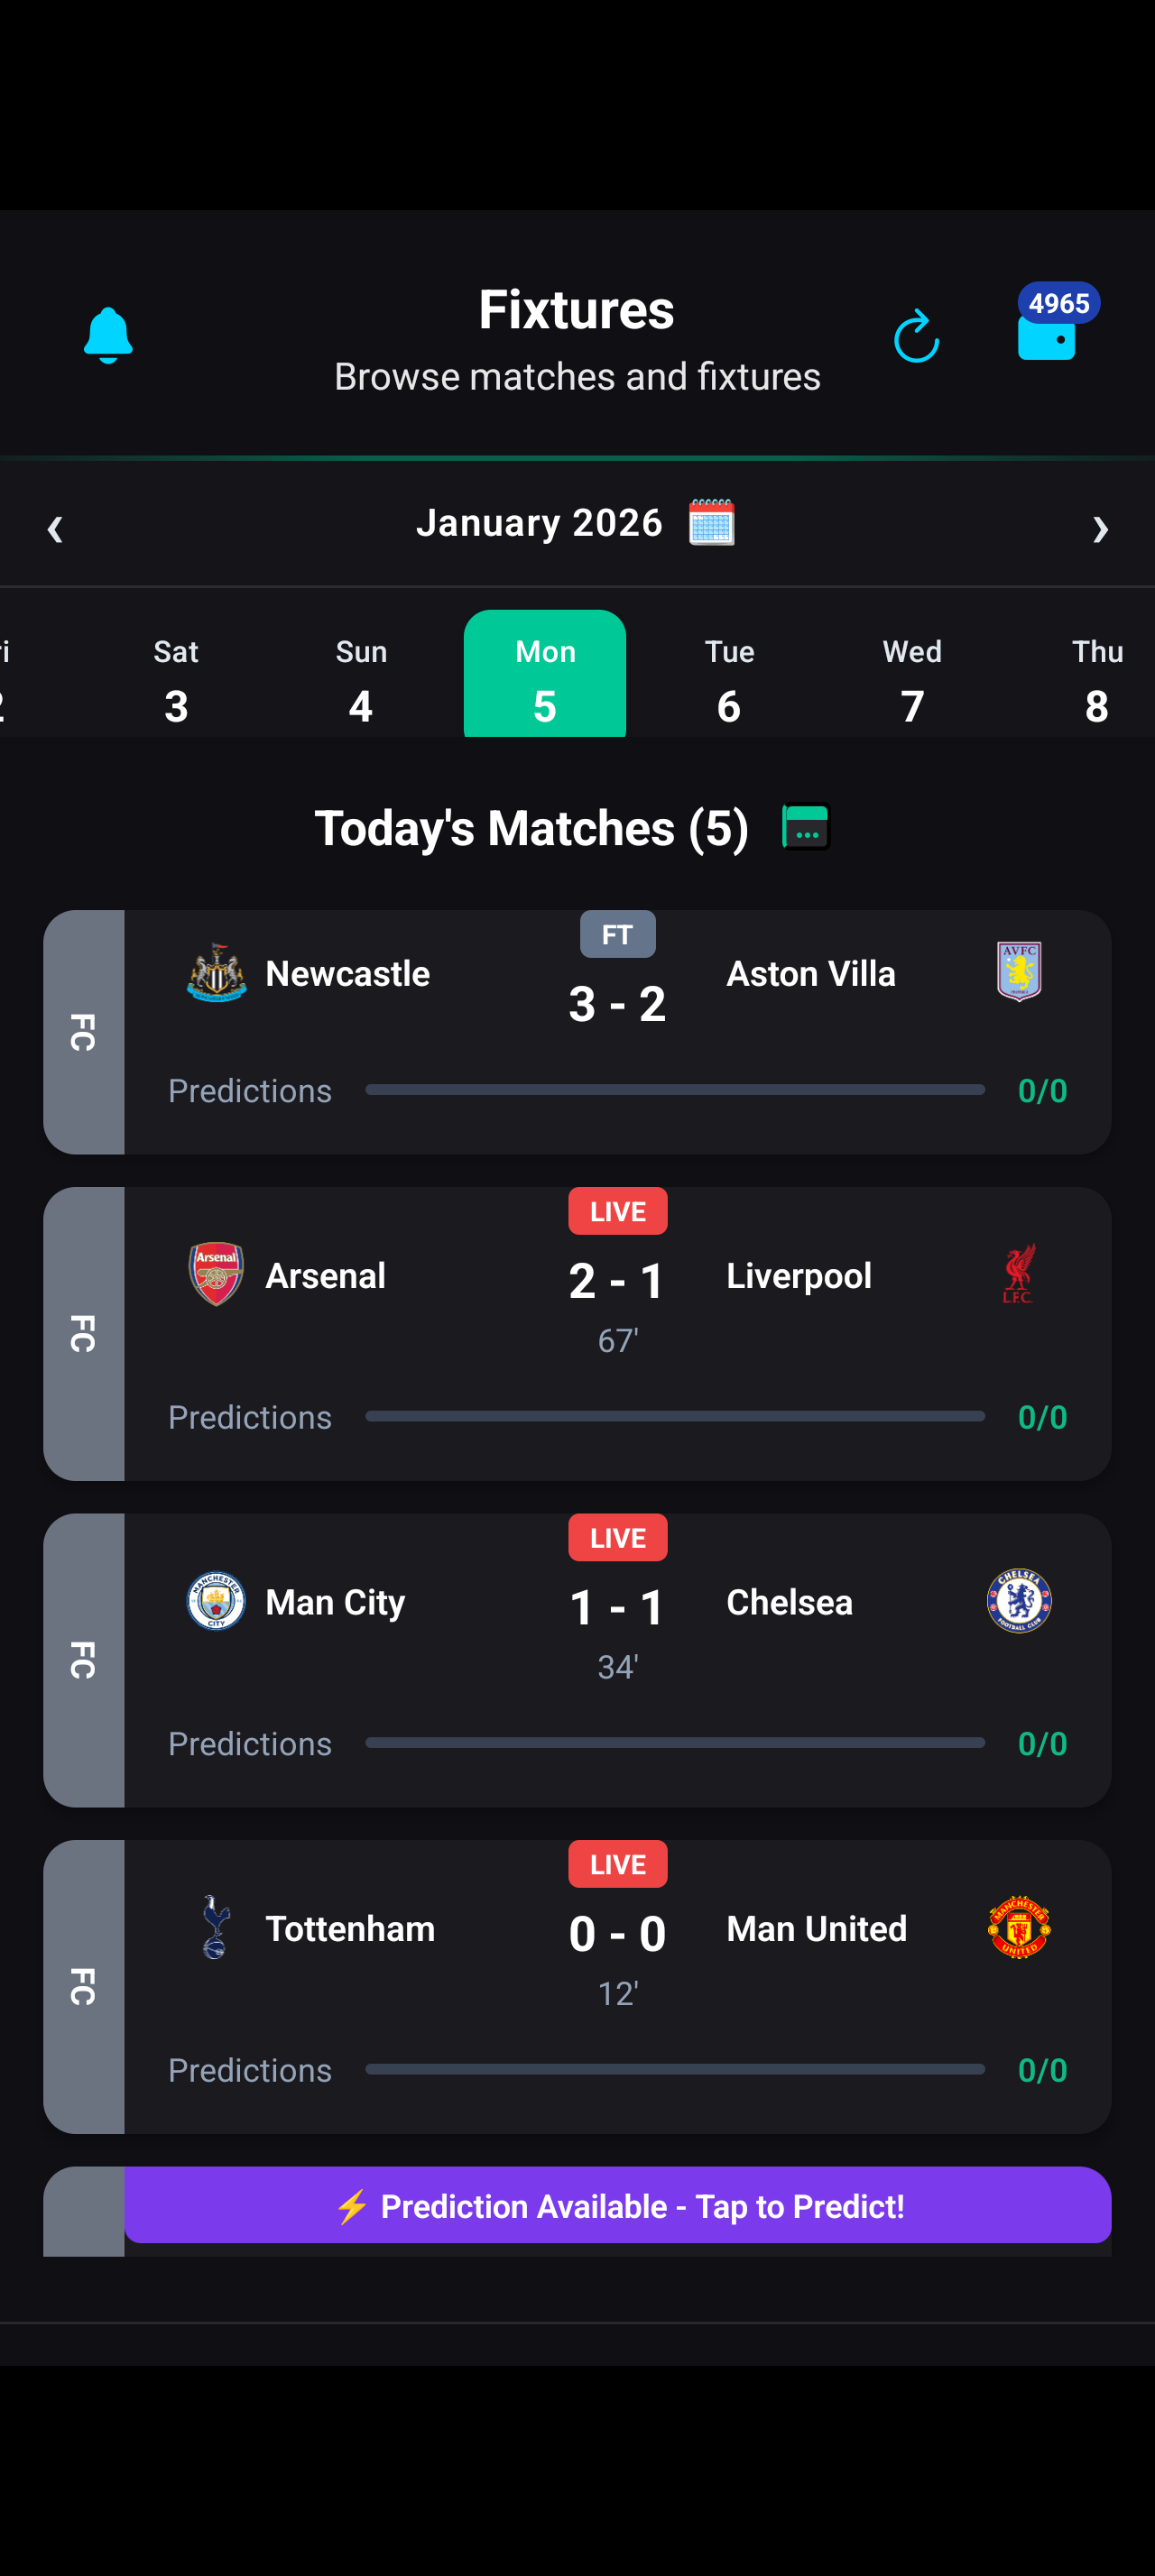The image size is (1155, 2576).
Task: Open the Arsenal vs Liverpool live score
Action: pyautogui.click(x=617, y=1281)
